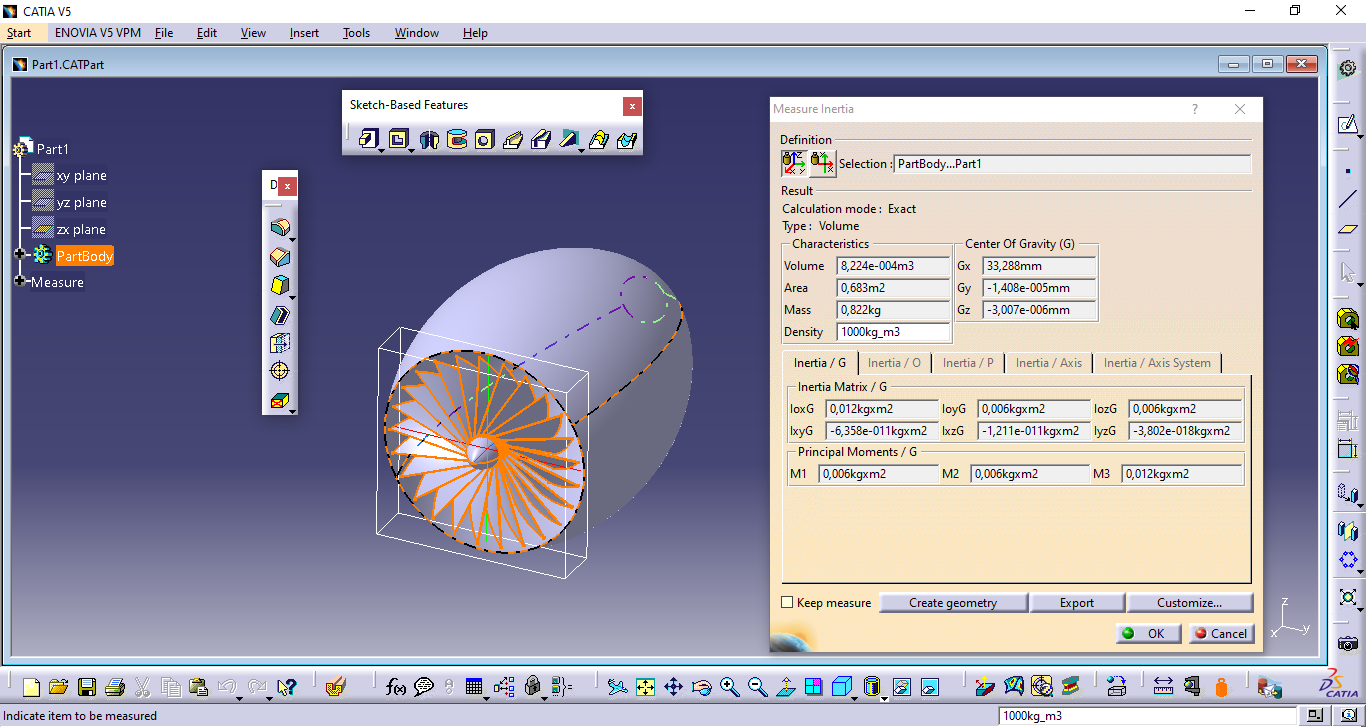Enable the Keep measure checkbox
This screenshot has height=727, width=1366.
coord(787,602)
